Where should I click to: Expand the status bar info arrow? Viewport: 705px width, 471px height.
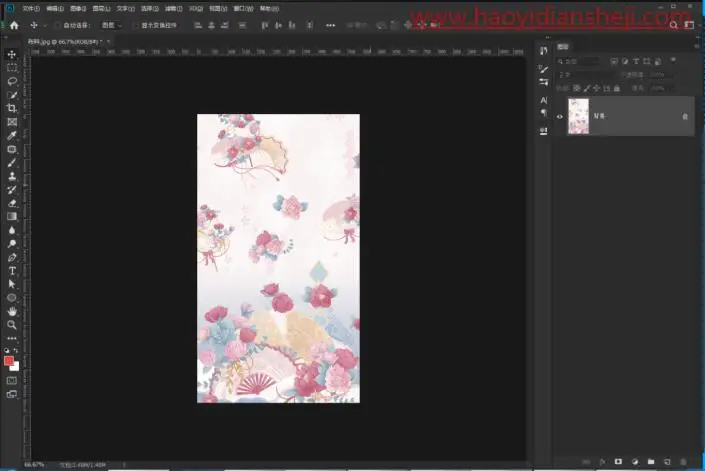pos(124,465)
